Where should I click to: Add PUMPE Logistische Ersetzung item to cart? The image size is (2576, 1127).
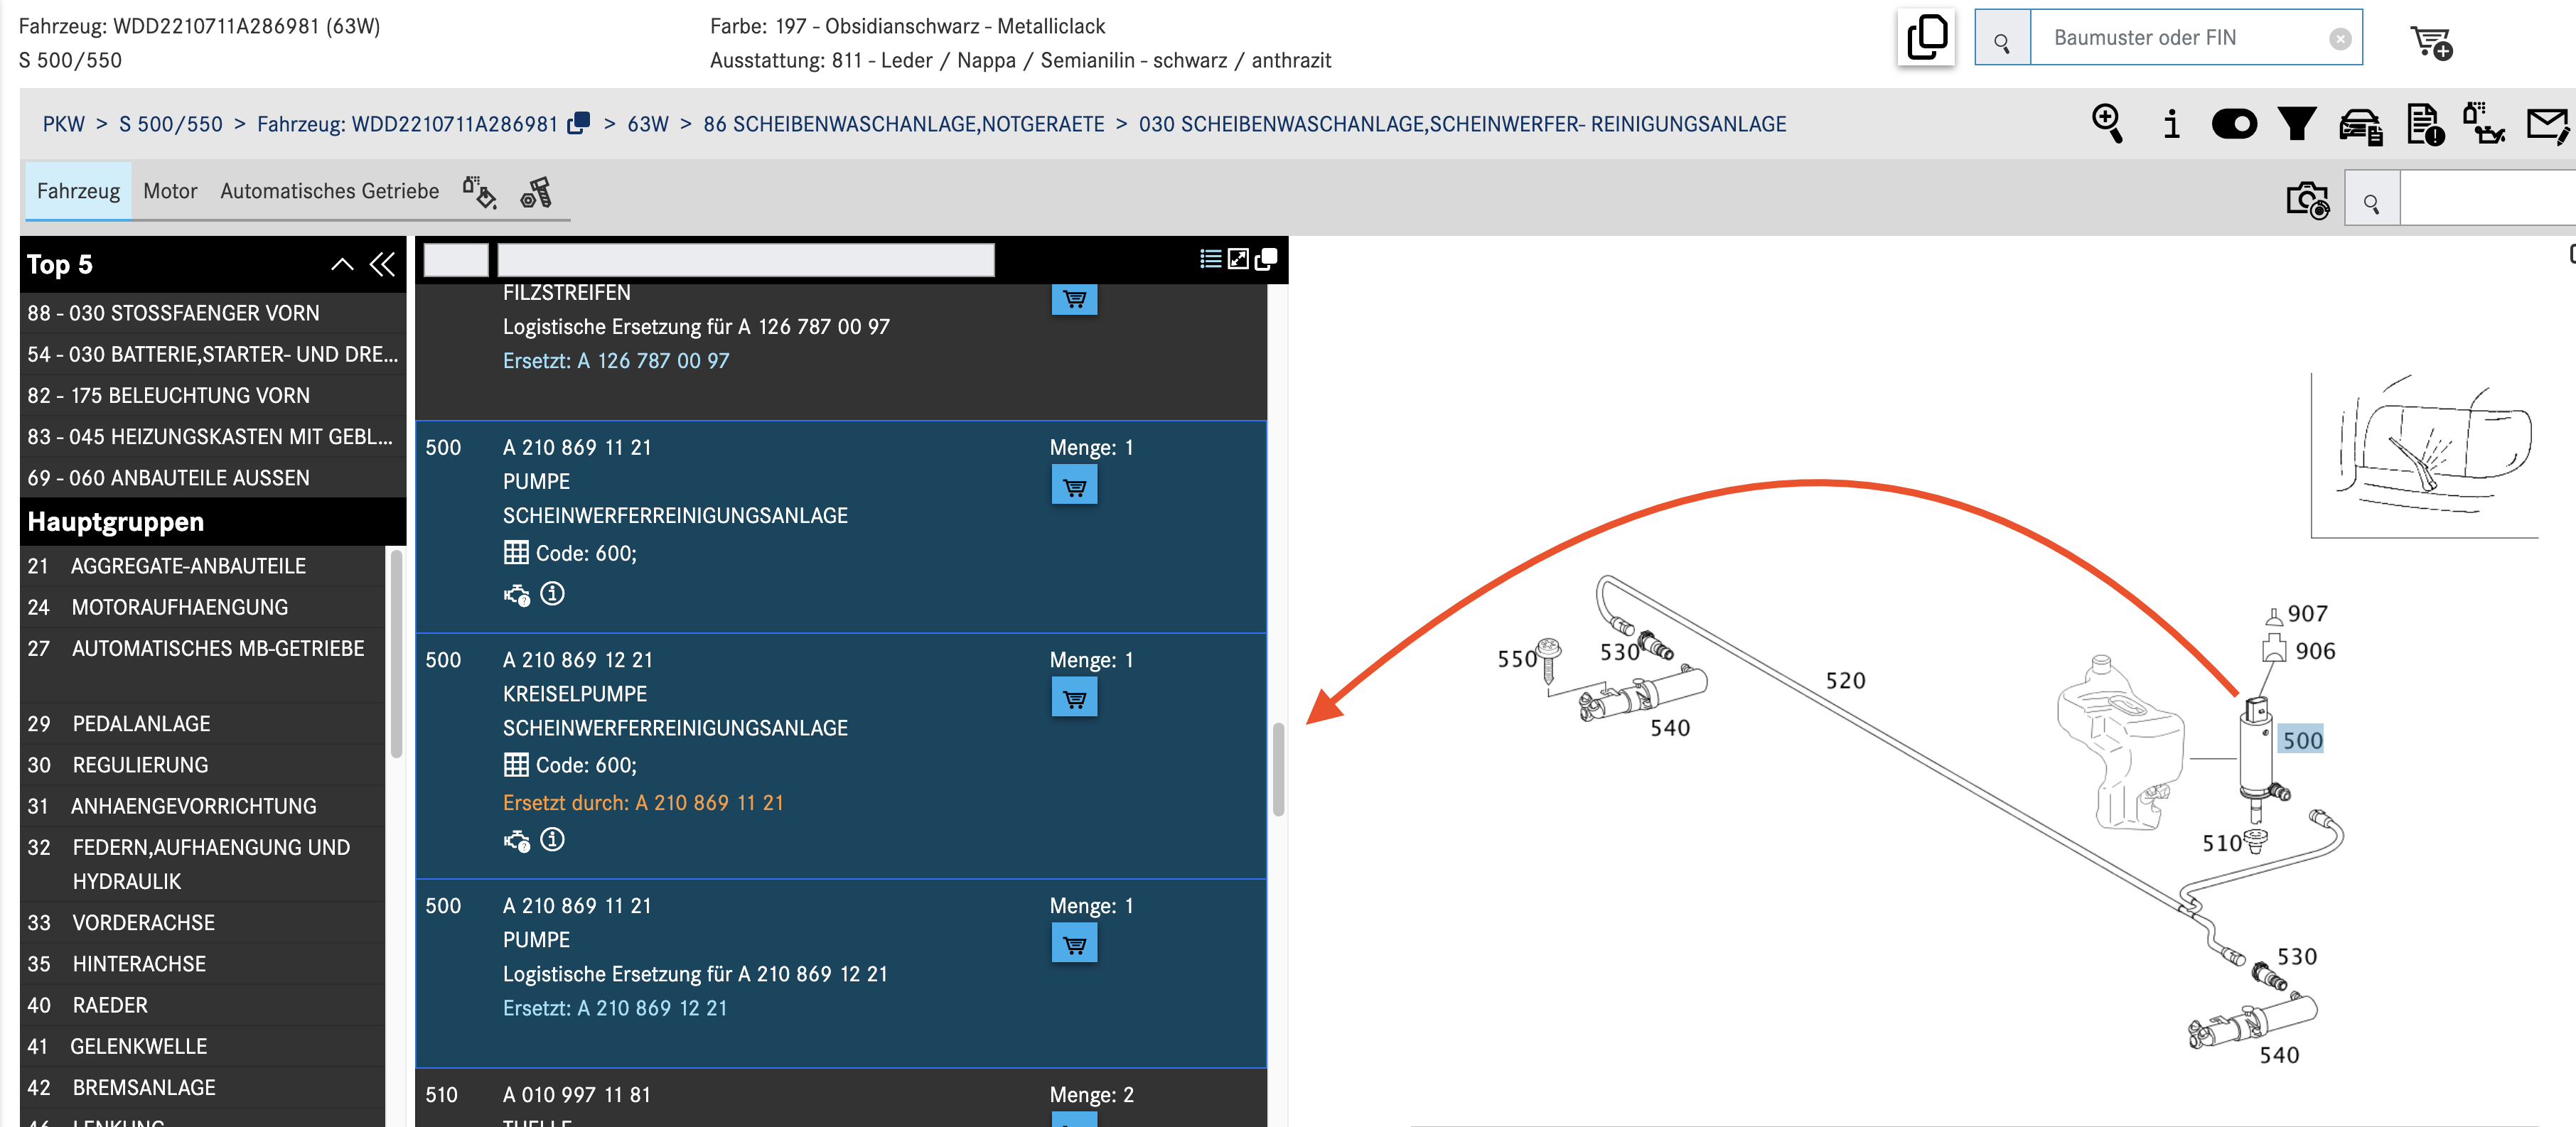tap(1074, 944)
